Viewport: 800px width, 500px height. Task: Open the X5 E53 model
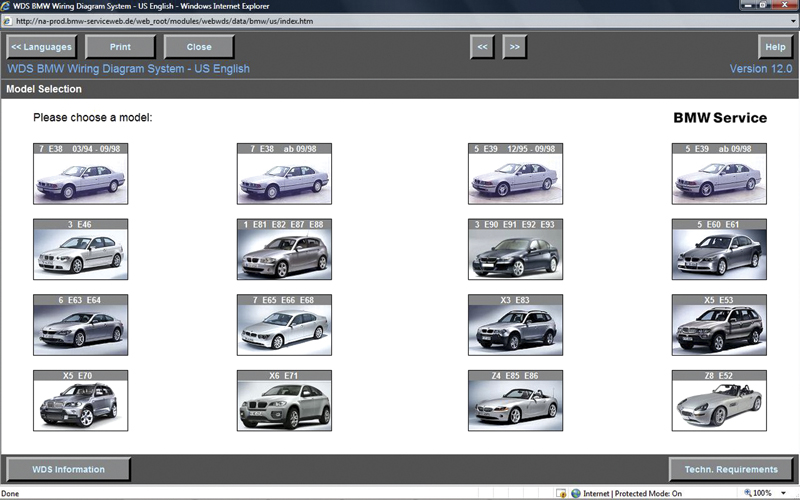click(719, 324)
